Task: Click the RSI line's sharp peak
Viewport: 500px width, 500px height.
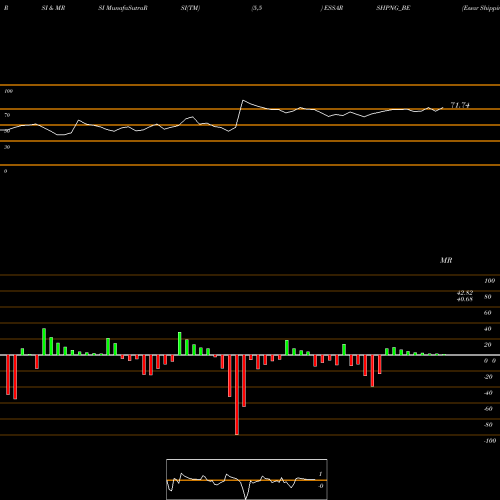Action: tap(243, 100)
